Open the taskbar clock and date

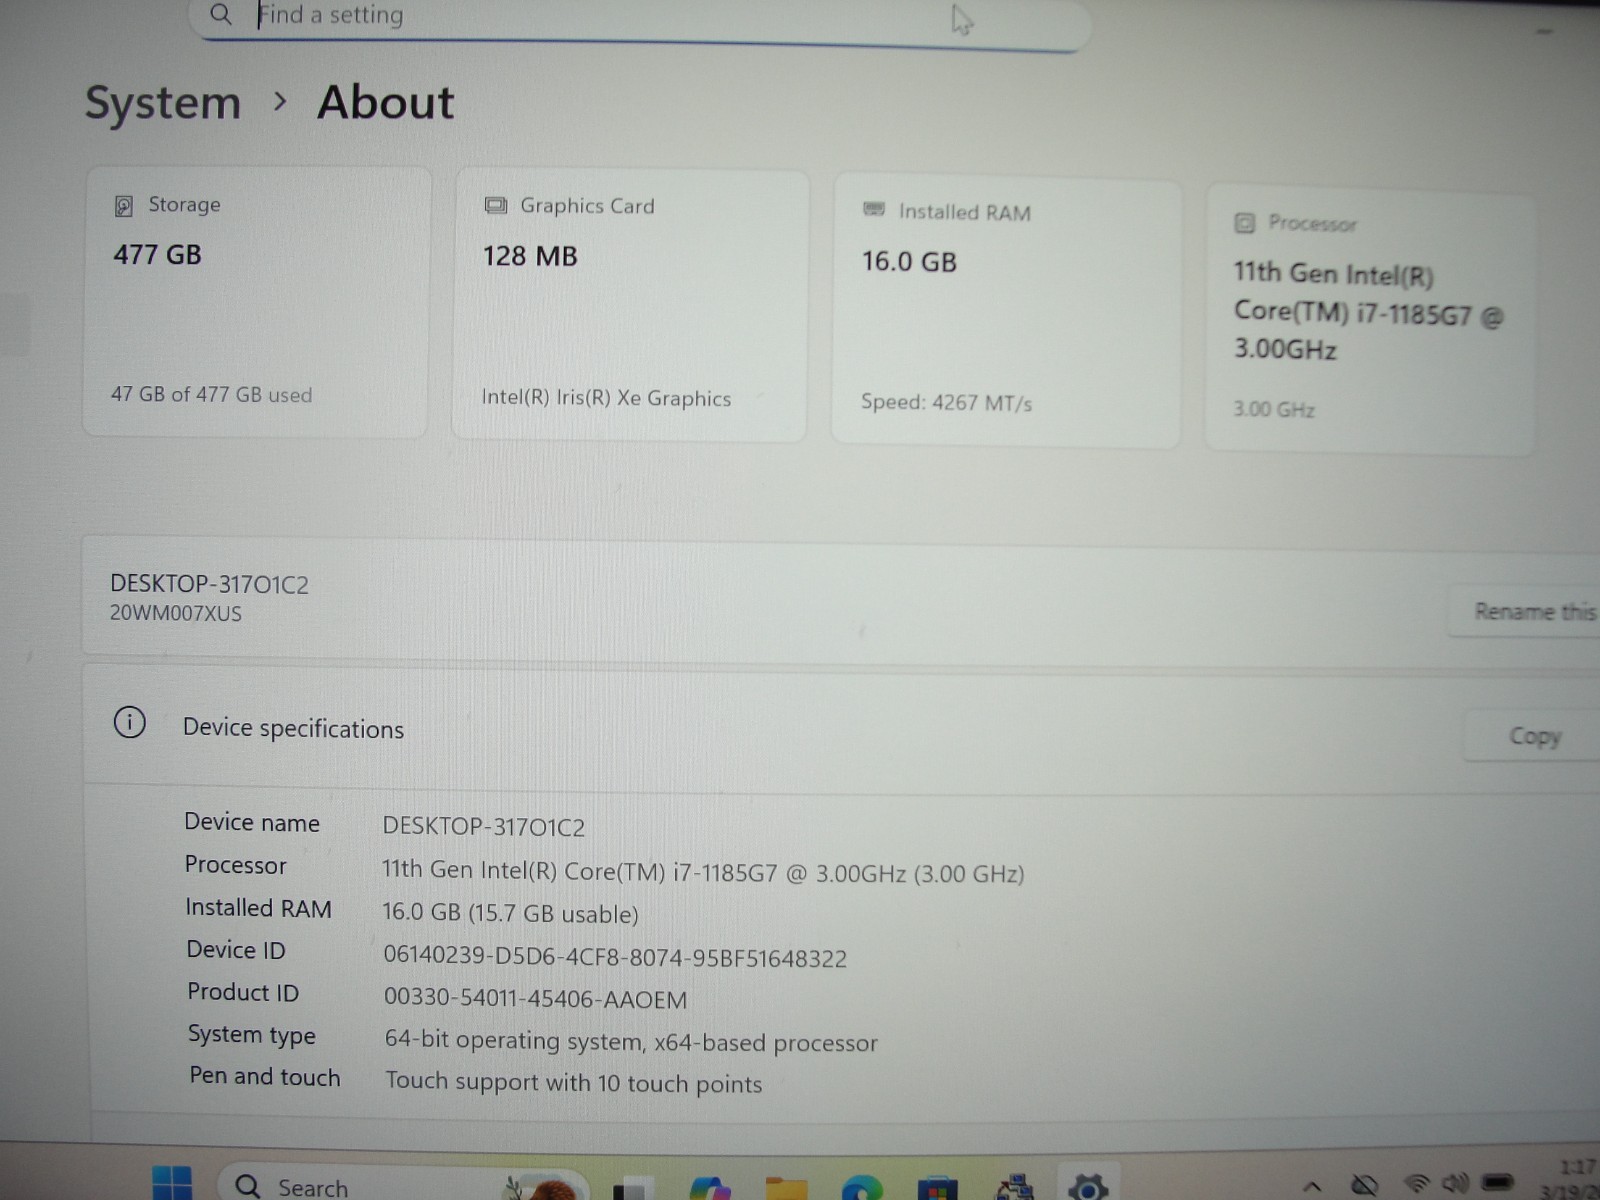click(x=1572, y=1178)
